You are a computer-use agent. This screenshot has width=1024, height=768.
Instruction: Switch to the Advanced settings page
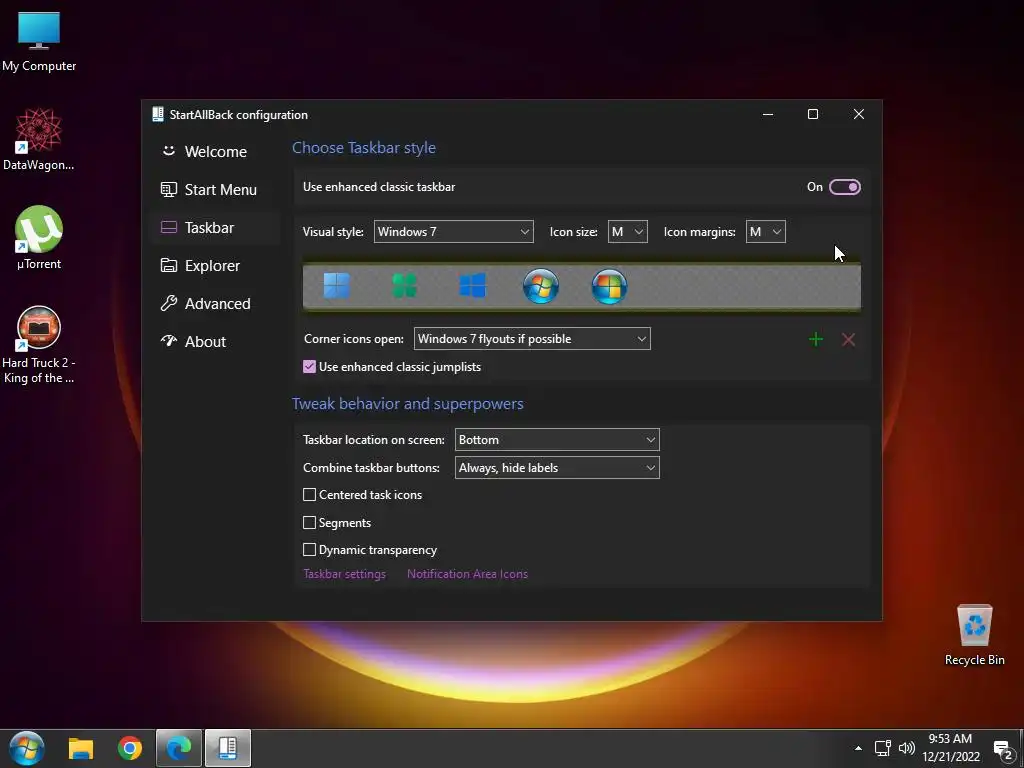[x=215, y=303]
